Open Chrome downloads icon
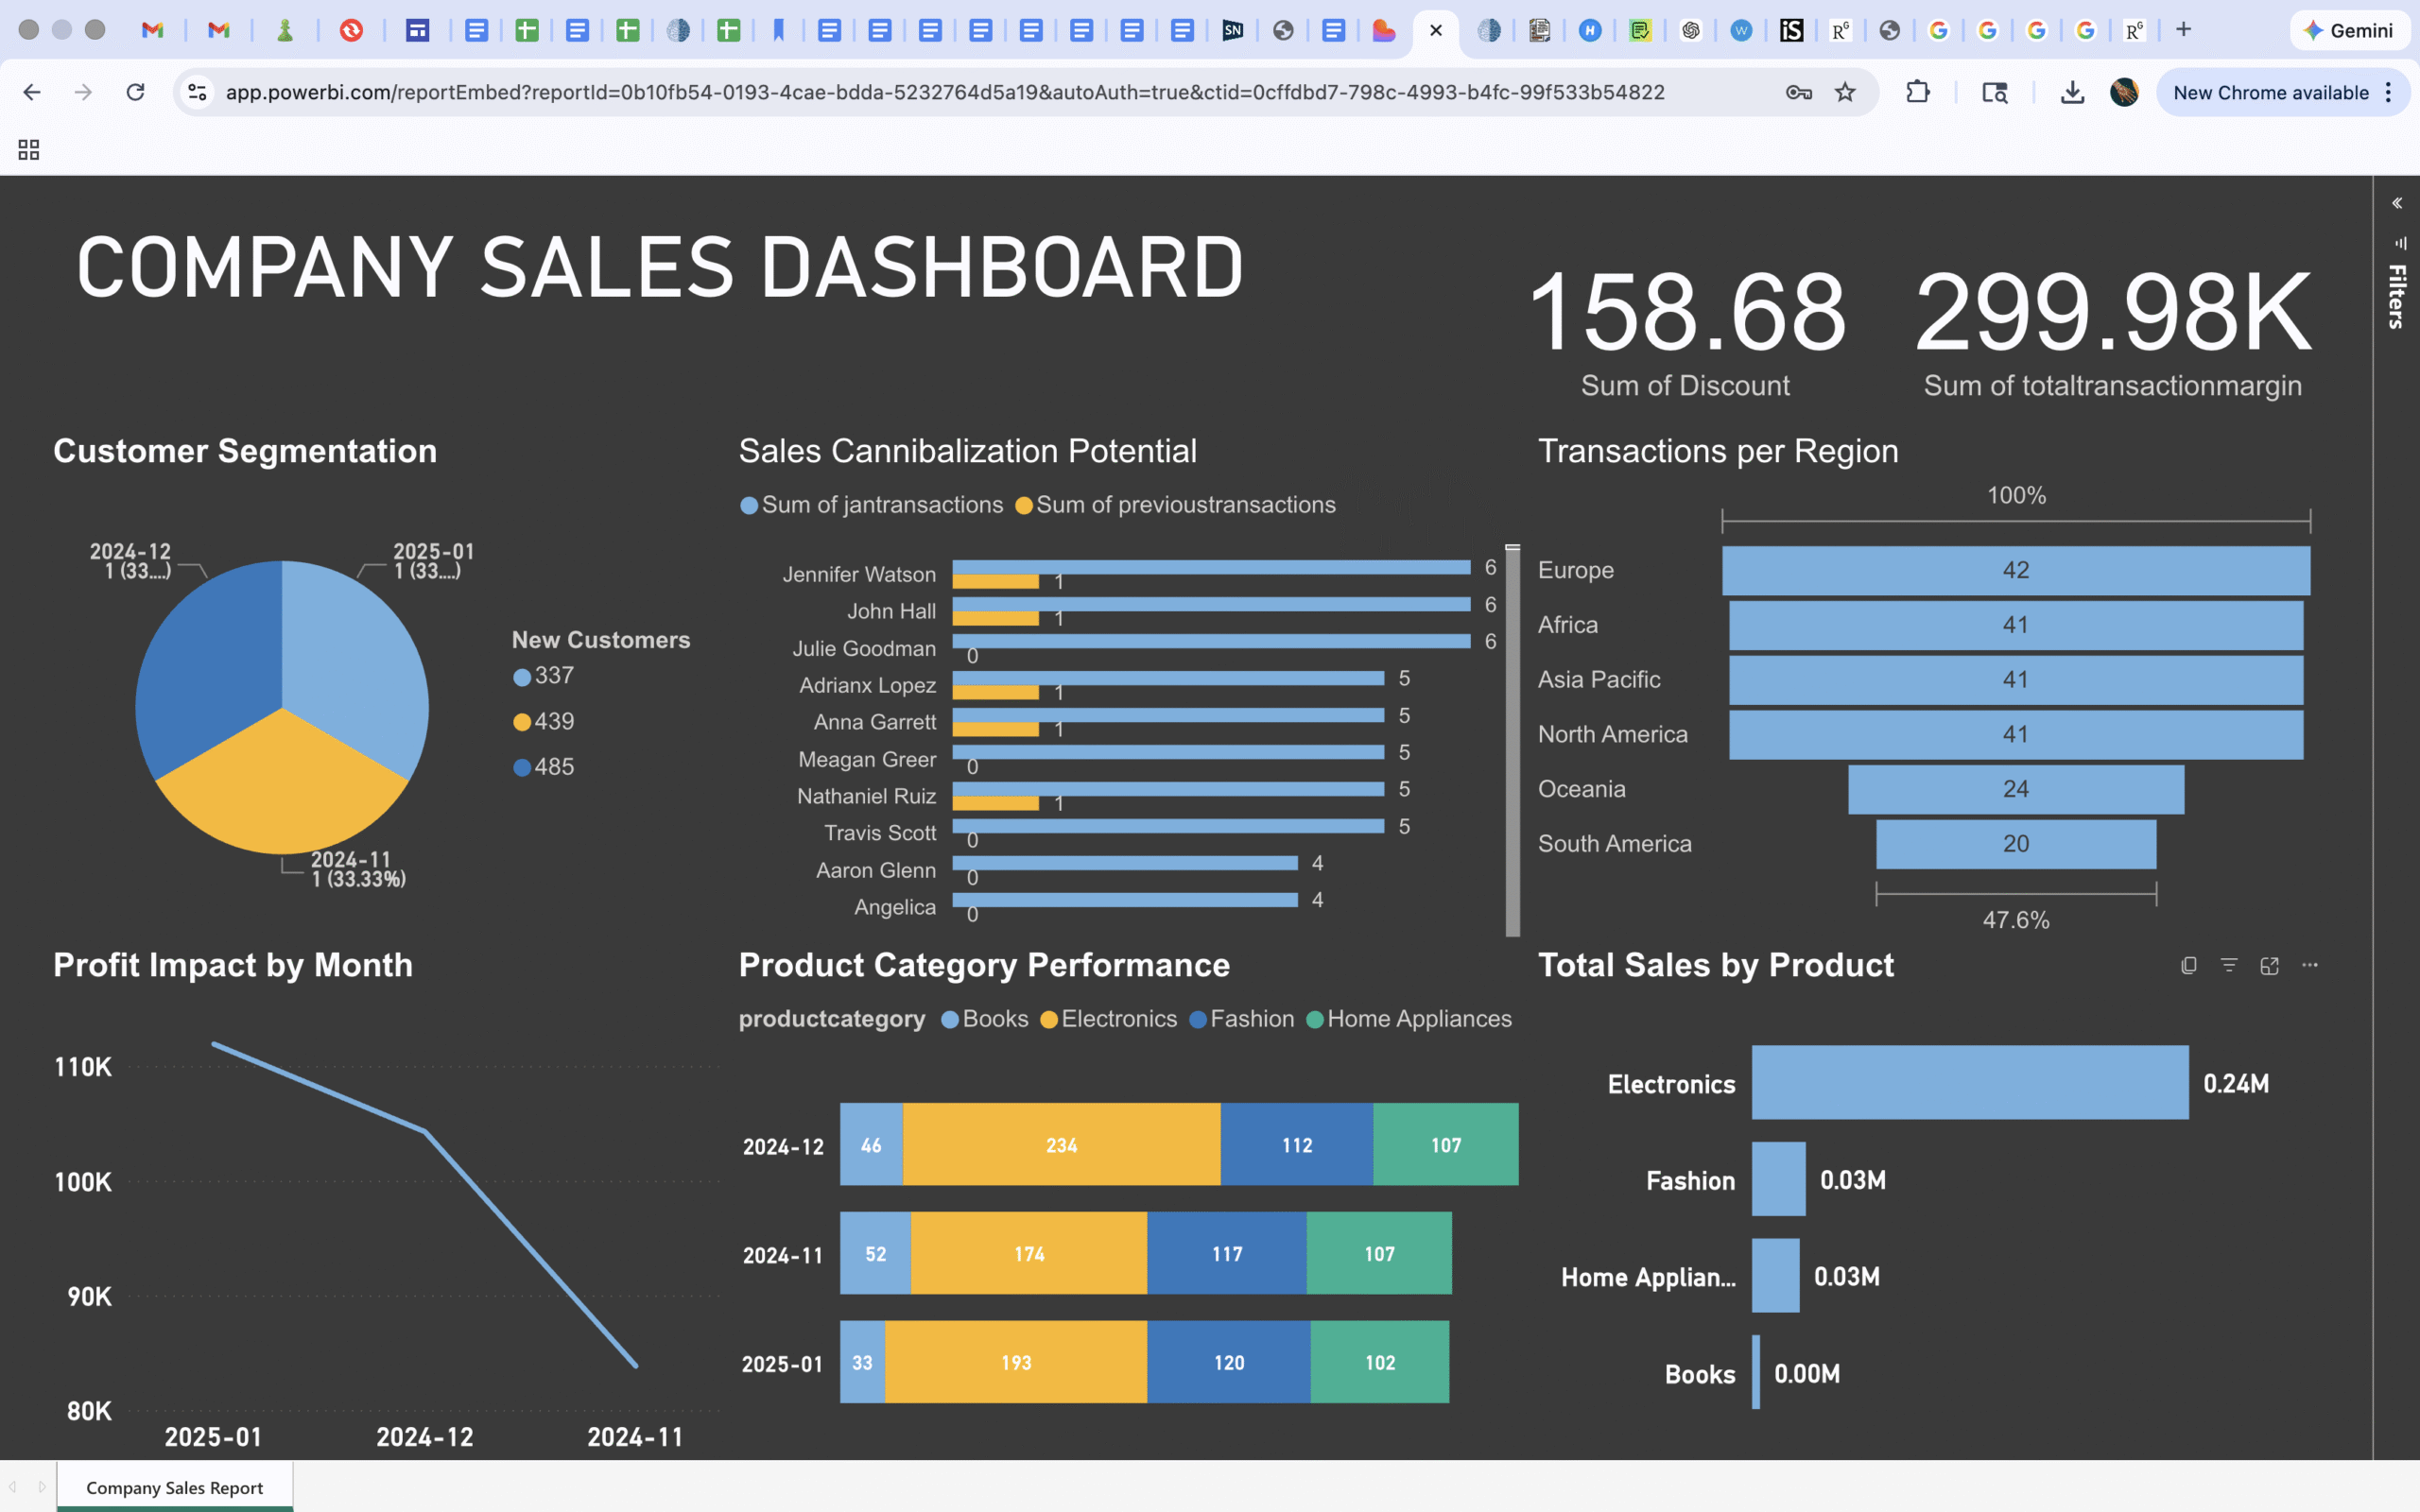 pos(2072,92)
